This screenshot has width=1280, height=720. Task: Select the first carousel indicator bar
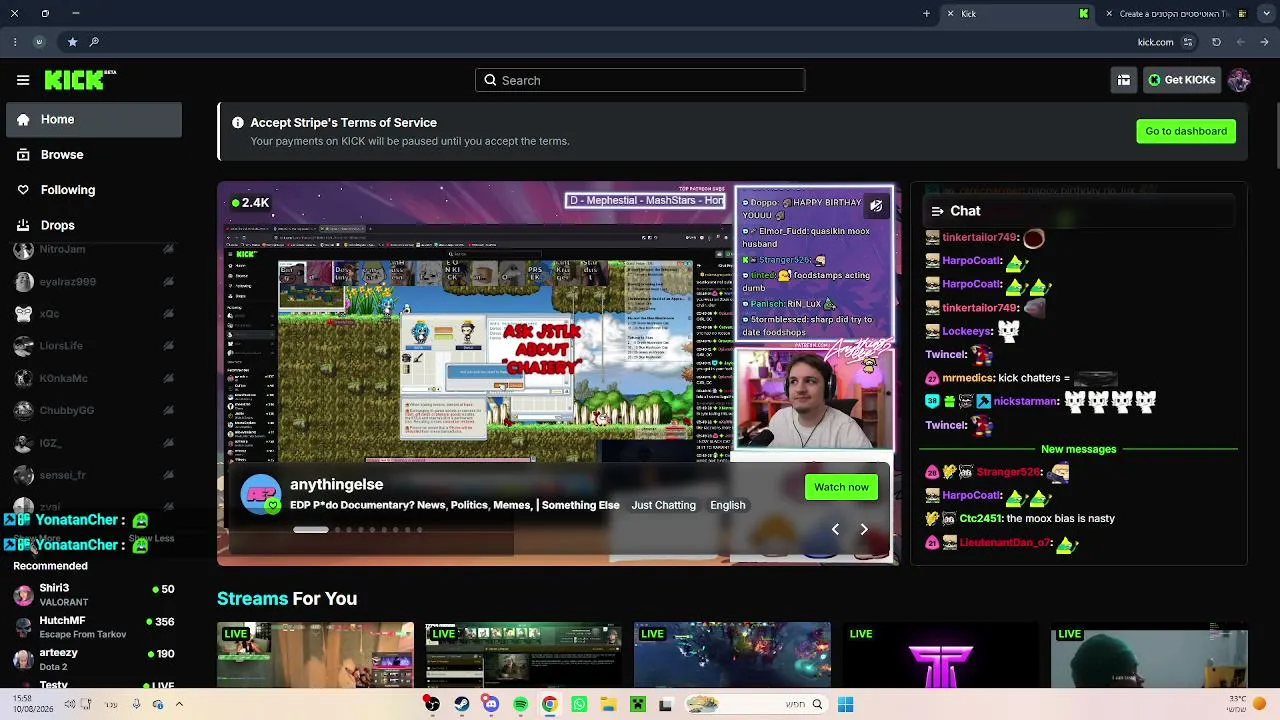(311, 530)
